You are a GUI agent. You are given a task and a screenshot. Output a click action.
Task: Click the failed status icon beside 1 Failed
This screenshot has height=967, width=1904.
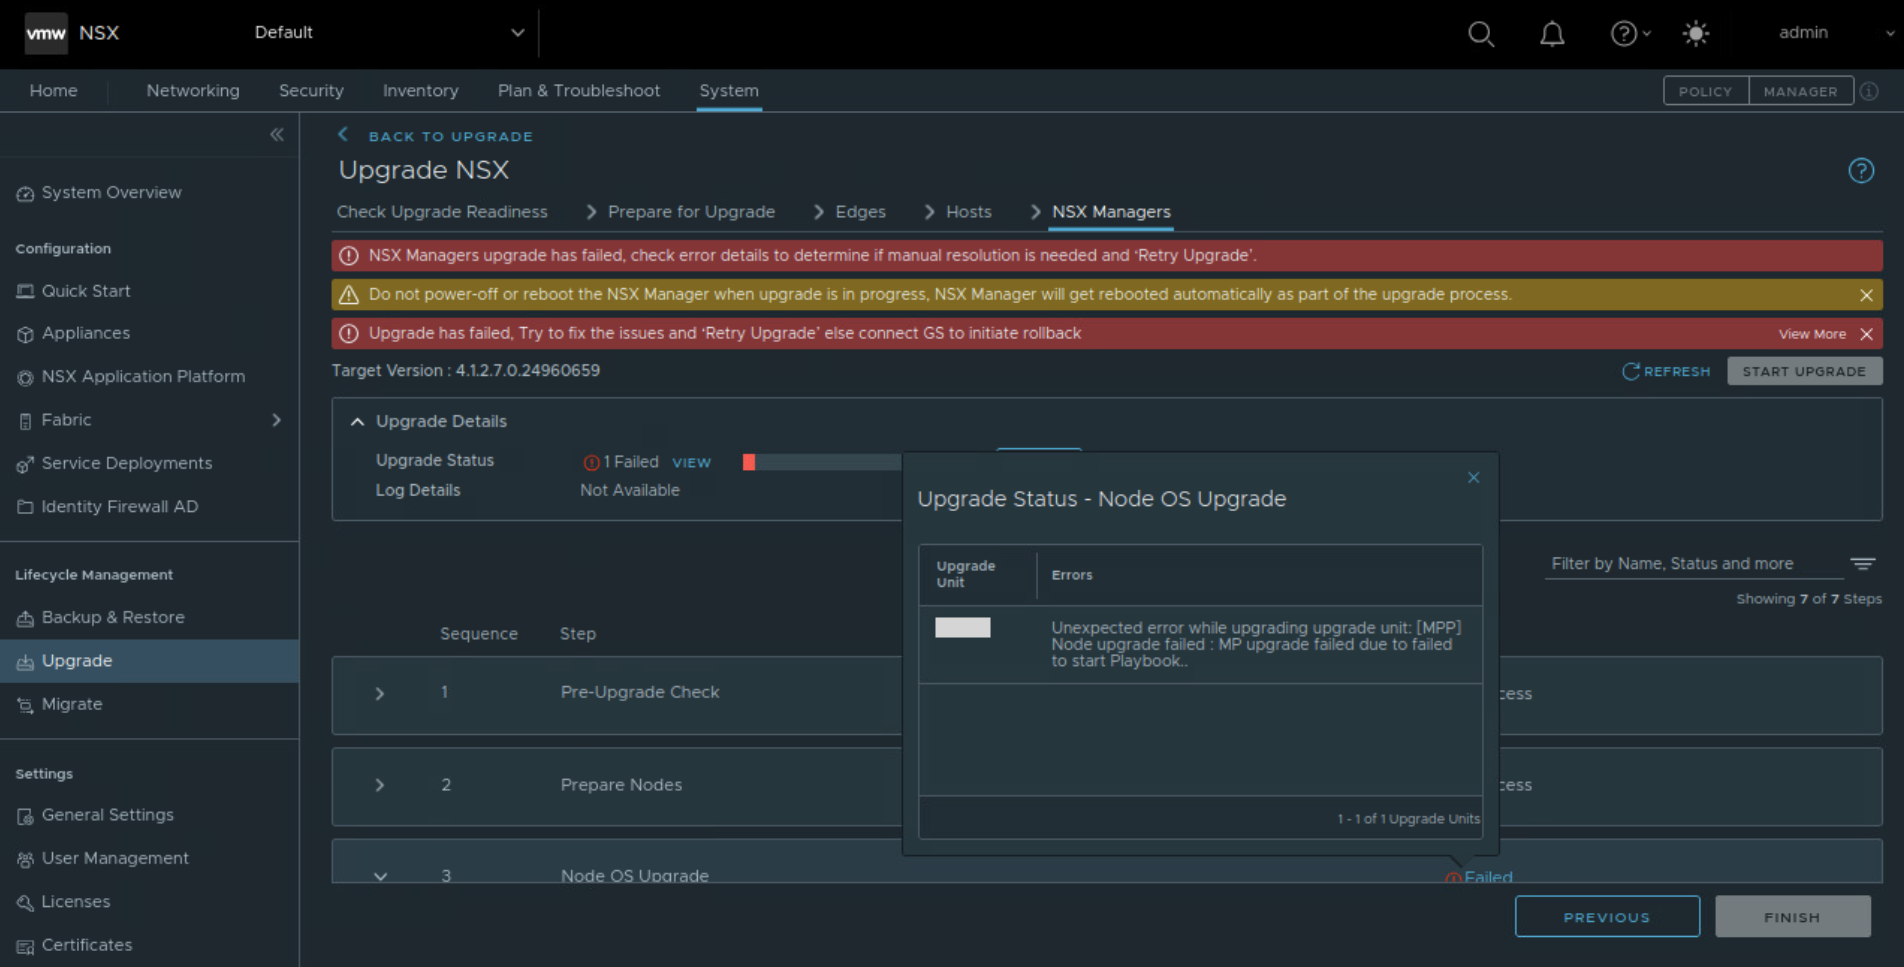coord(591,462)
